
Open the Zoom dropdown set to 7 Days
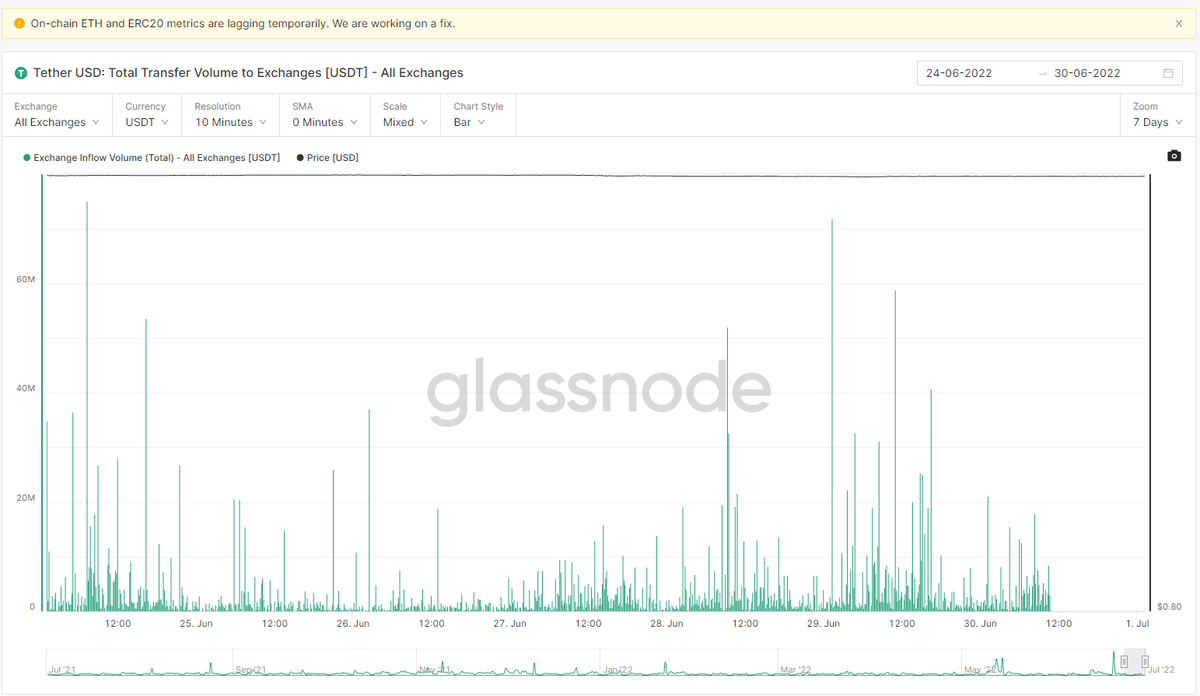(x=1157, y=115)
